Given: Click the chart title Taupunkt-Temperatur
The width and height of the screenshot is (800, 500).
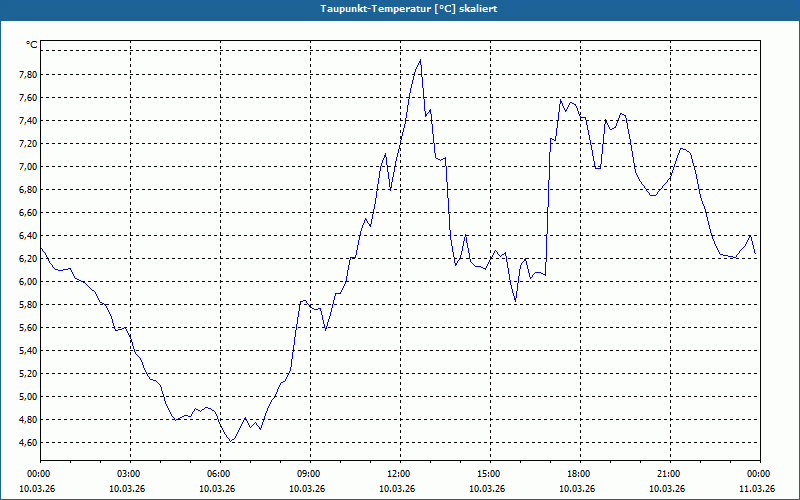Looking at the screenshot, I should [399, 8].
